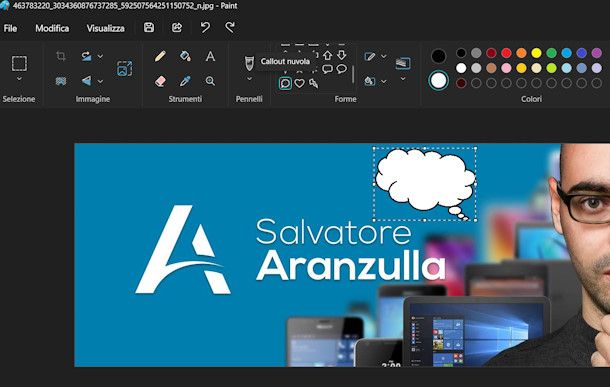610x387 pixels.
Task: Pick the small white palette swatch
Action: tap(461, 68)
